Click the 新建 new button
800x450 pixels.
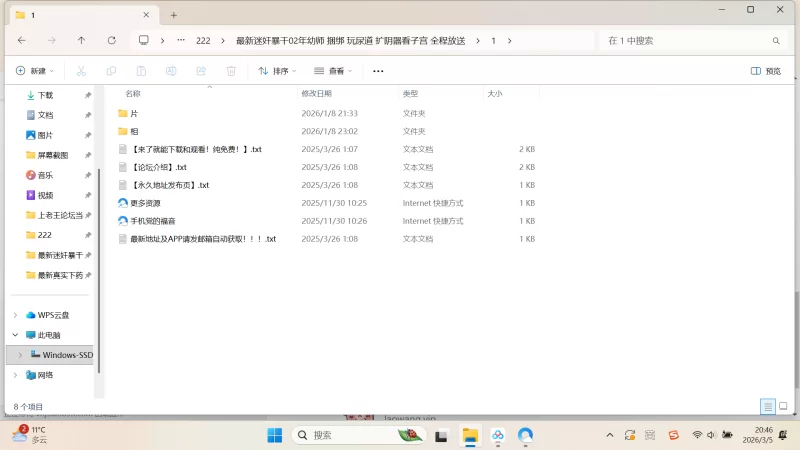[x=34, y=71]
